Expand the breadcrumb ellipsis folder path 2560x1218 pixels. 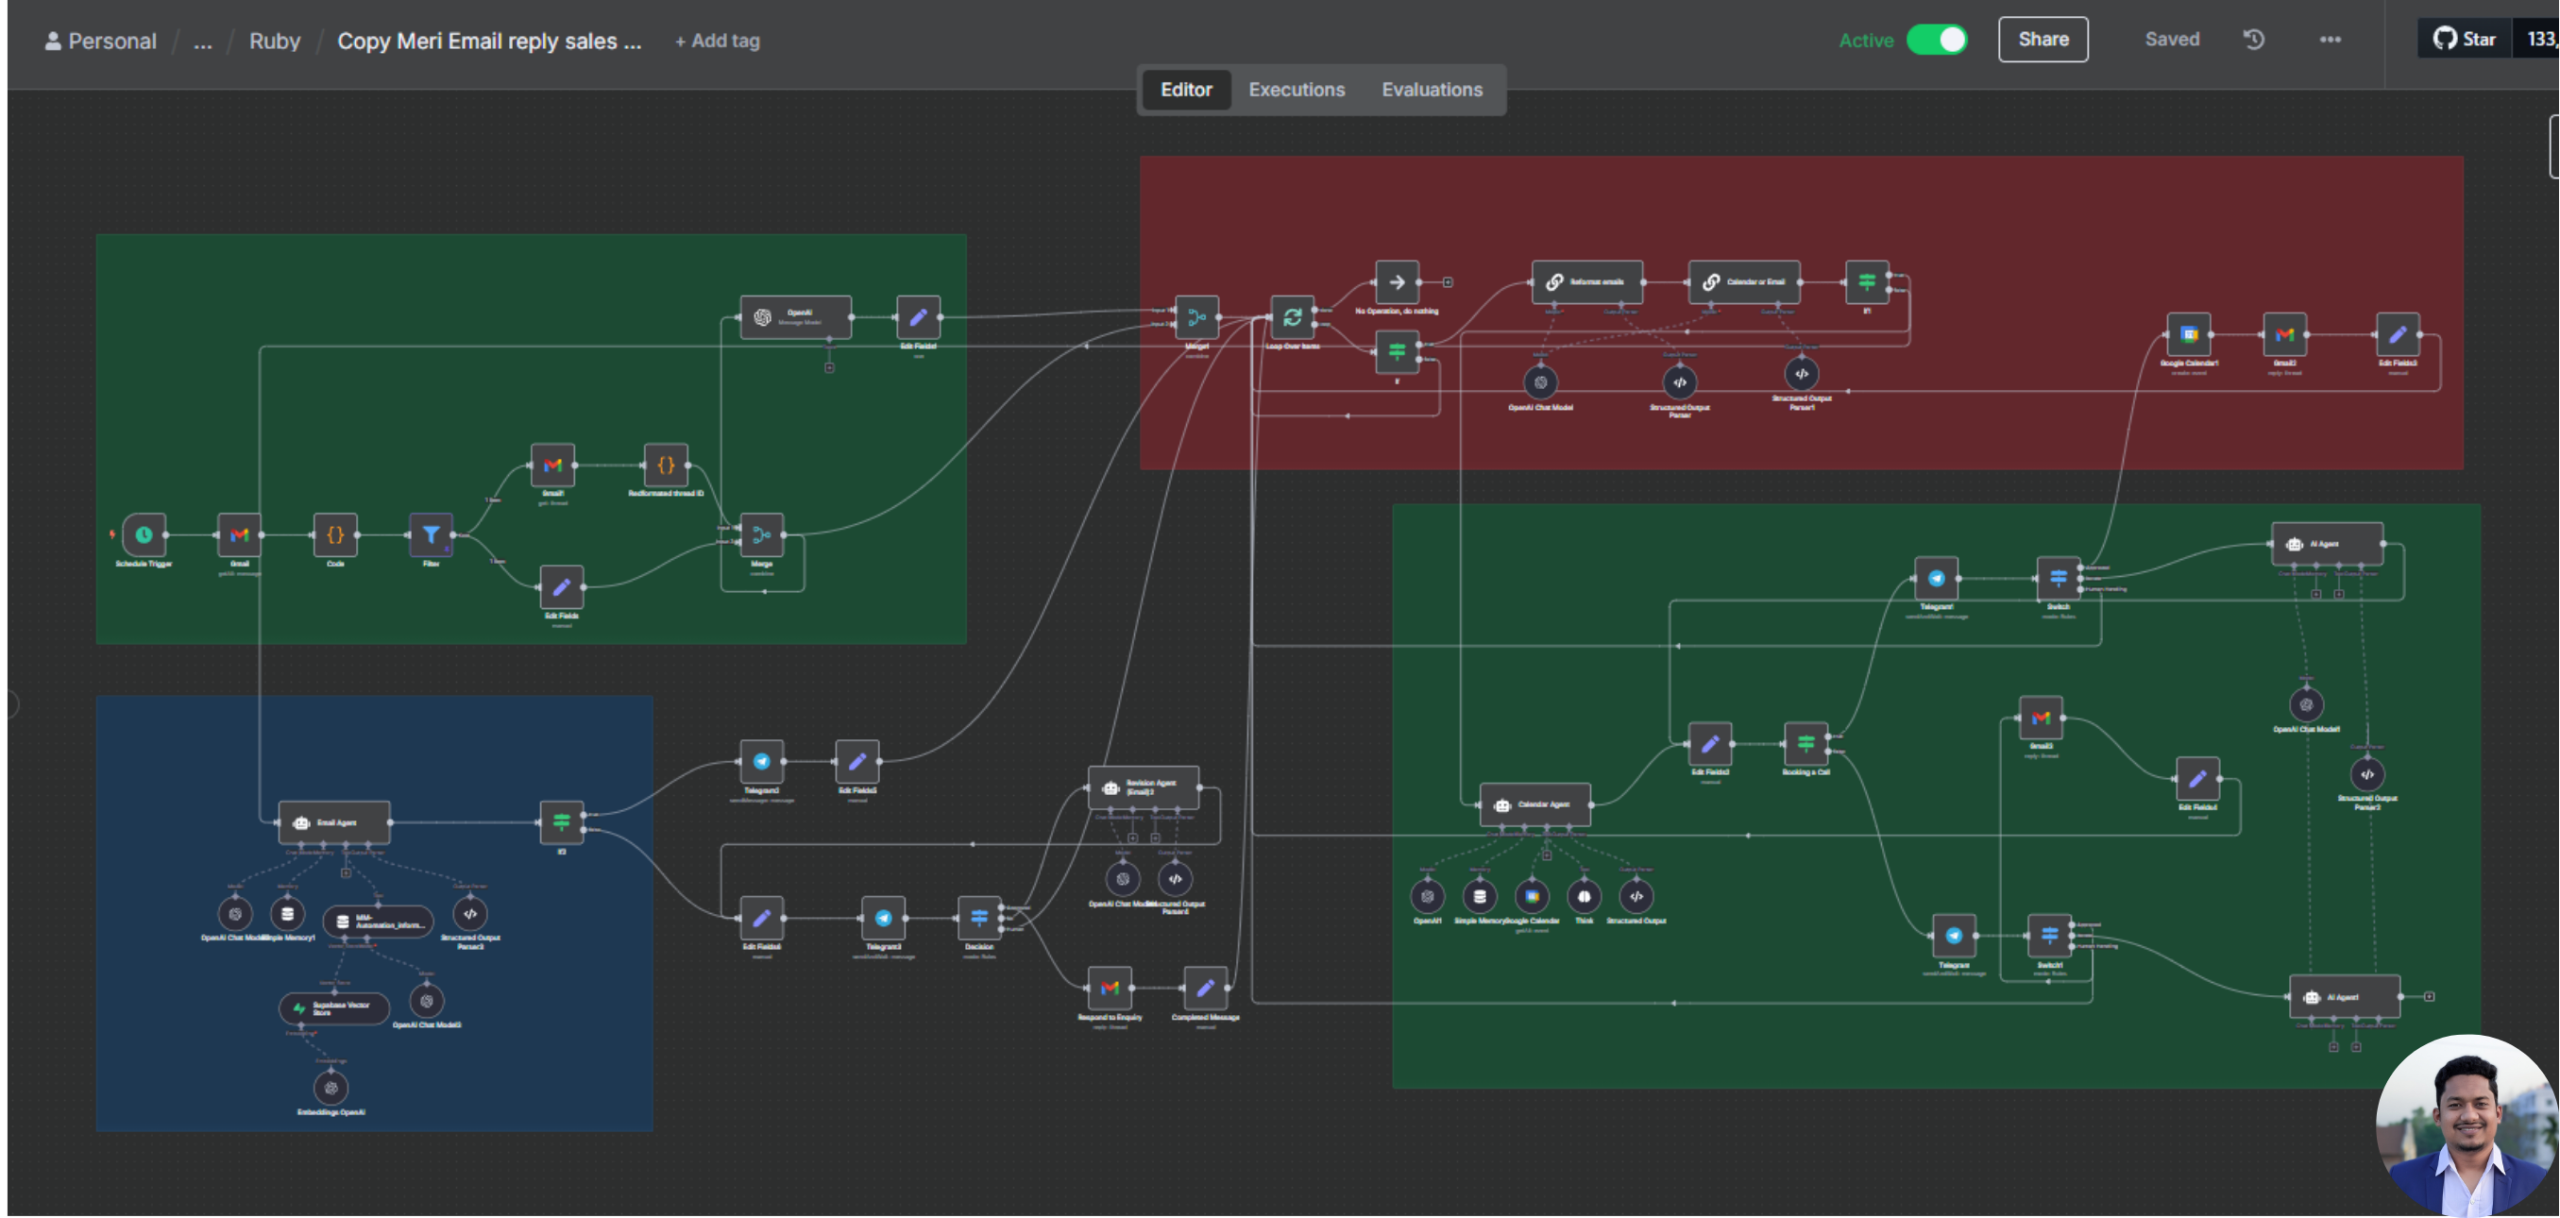[203, 41]
